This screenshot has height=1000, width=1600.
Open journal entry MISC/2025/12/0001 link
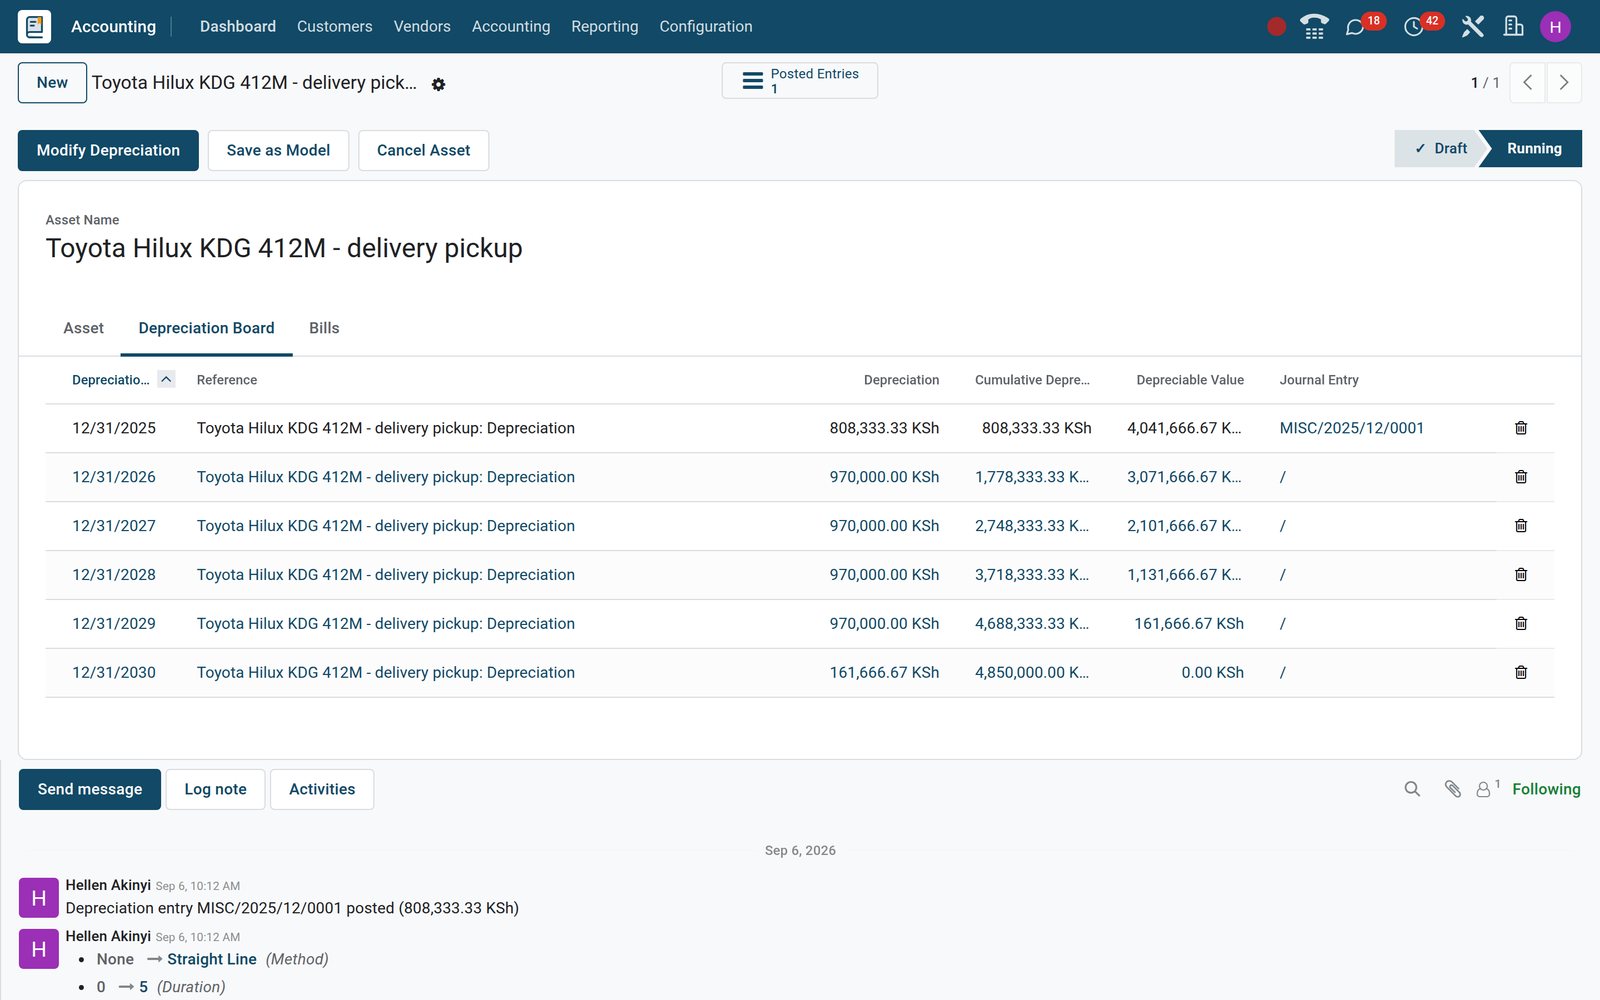(x=1352, y=428)
